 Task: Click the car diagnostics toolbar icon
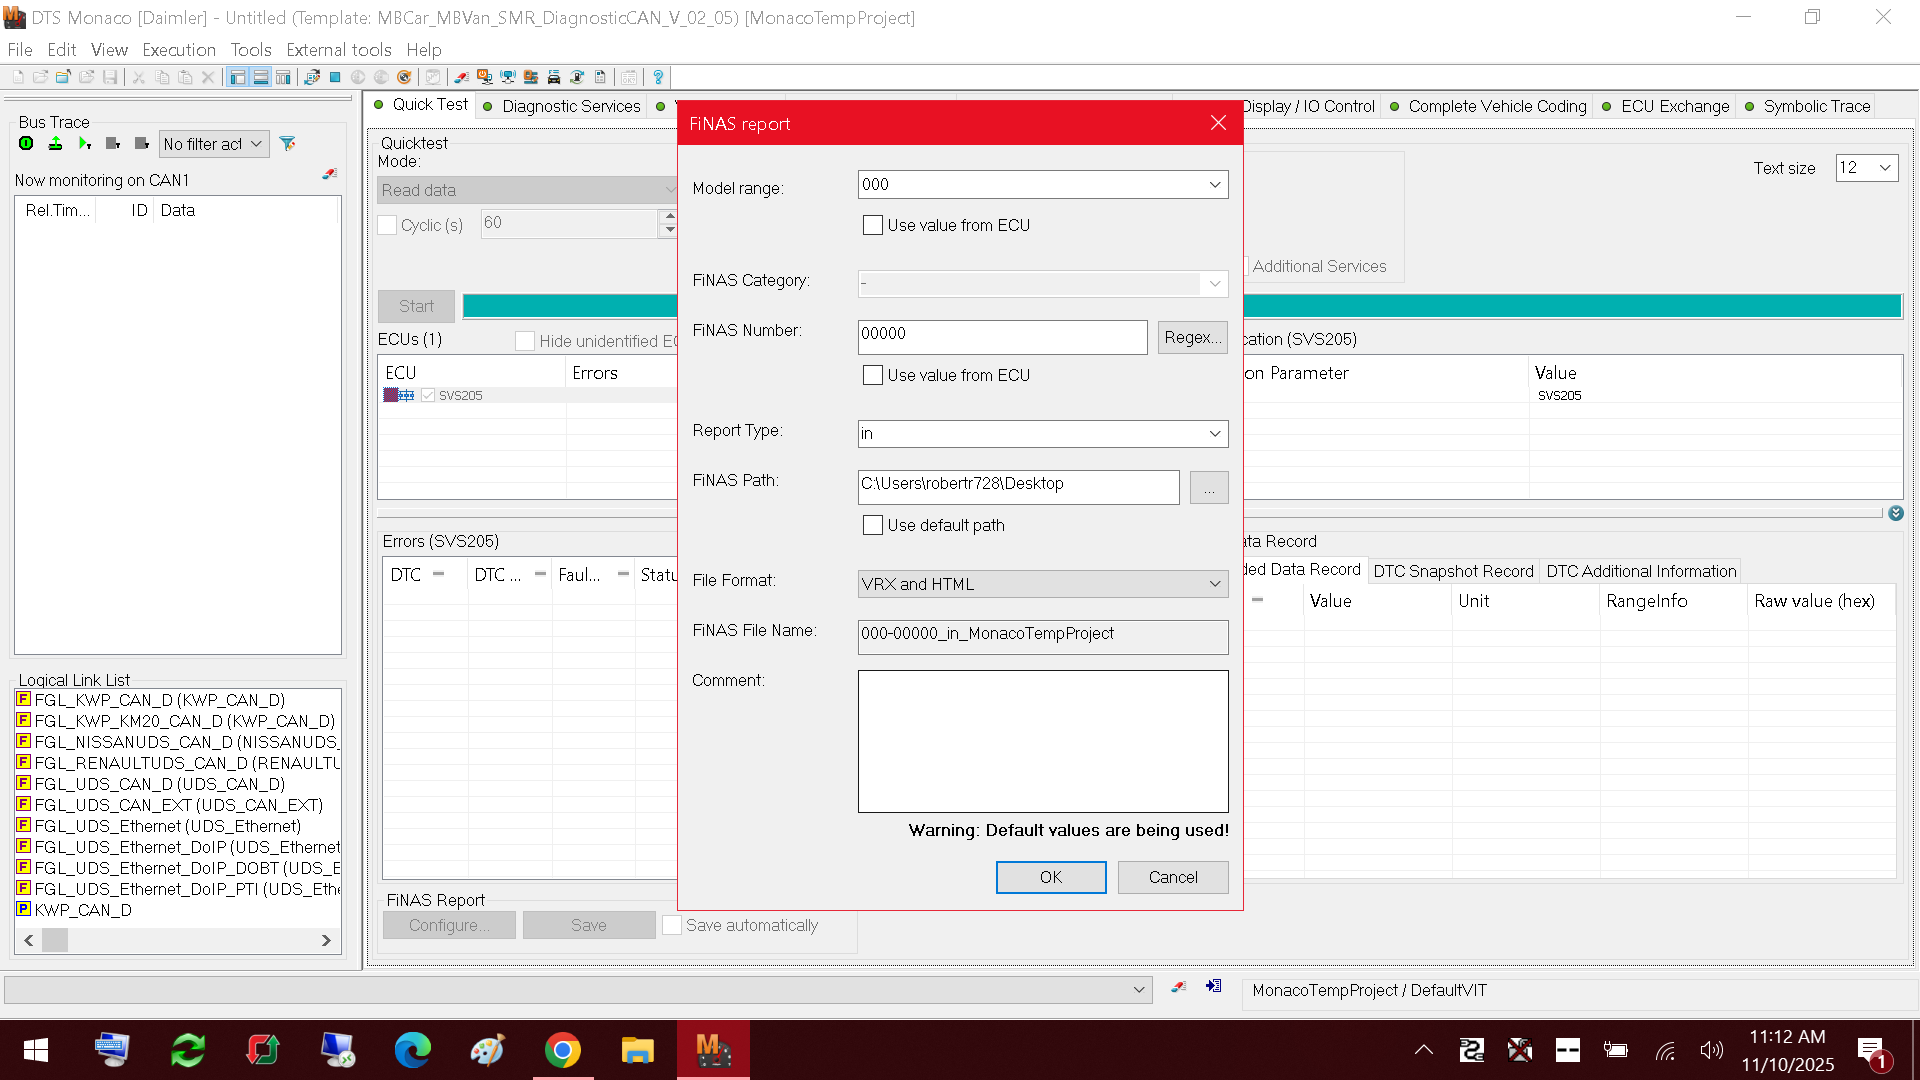(554, 77)
